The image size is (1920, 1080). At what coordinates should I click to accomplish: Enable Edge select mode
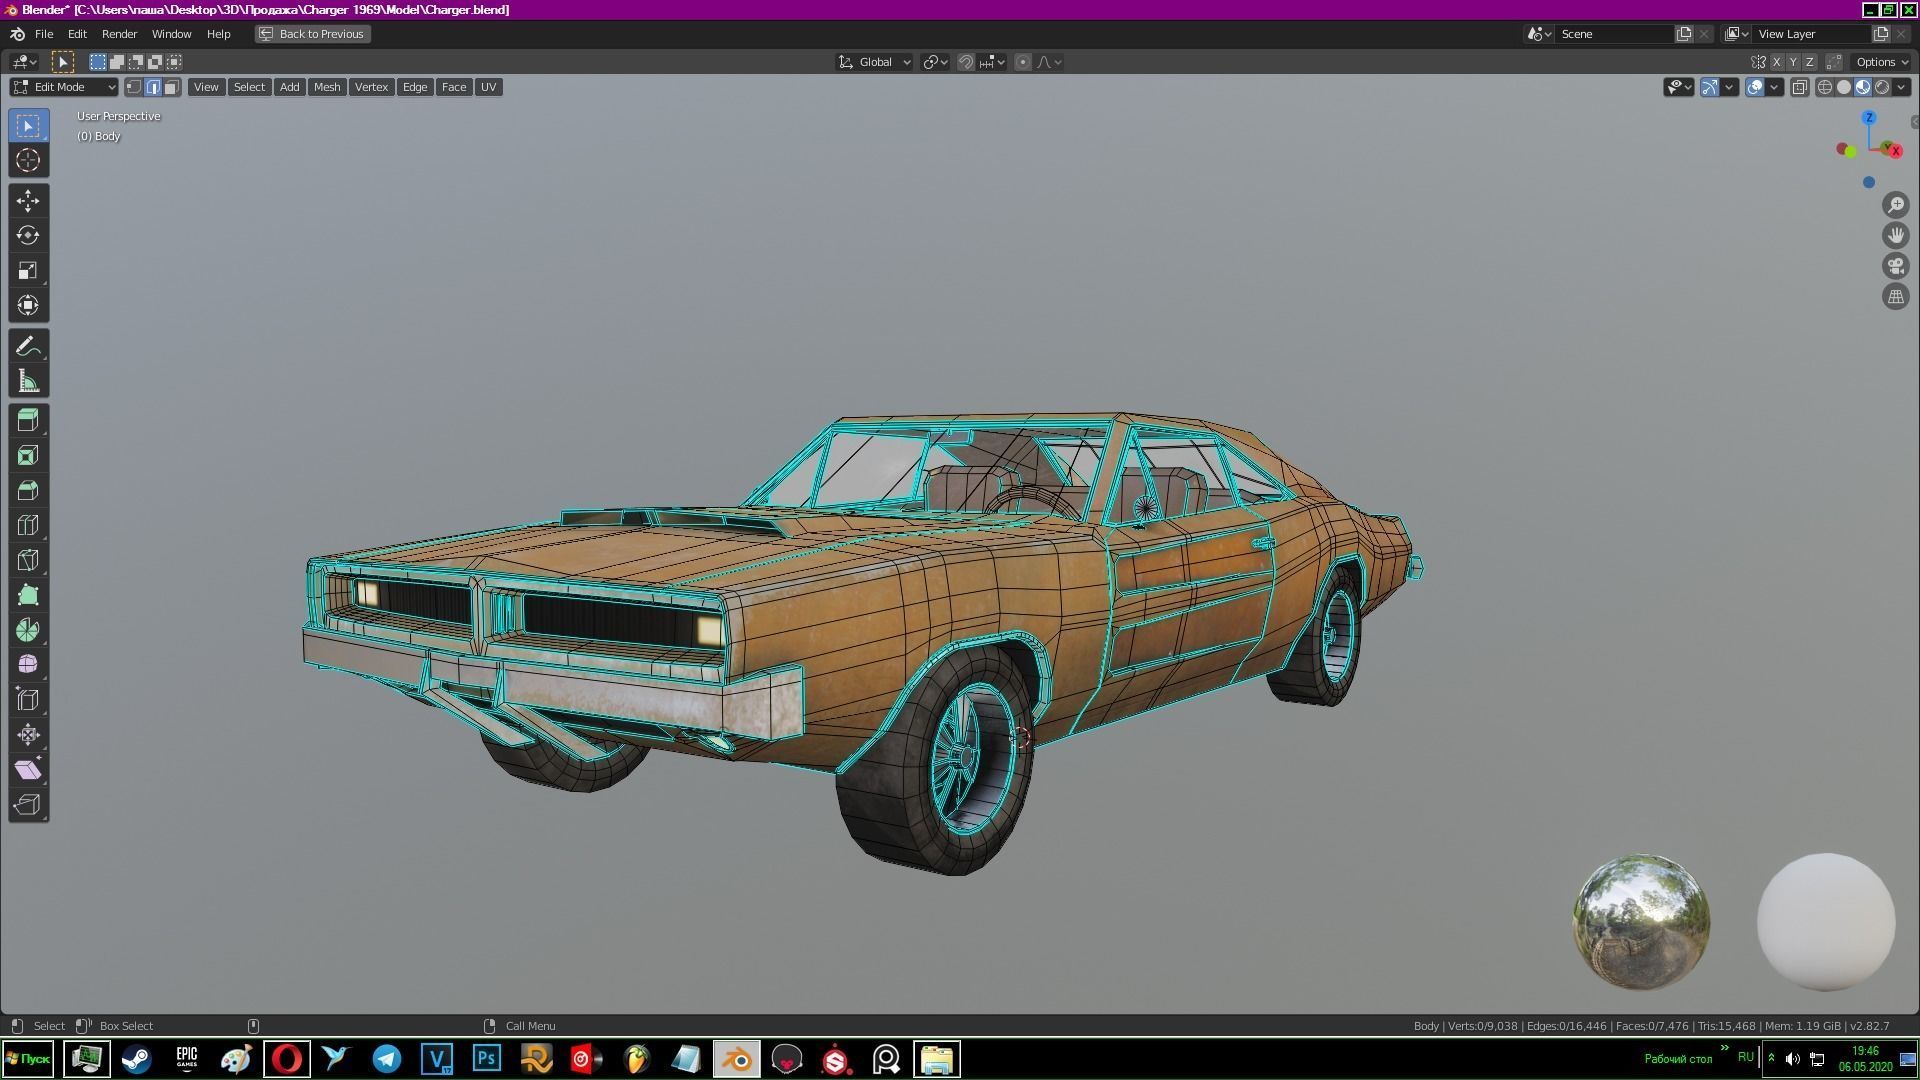click(153, 87)
